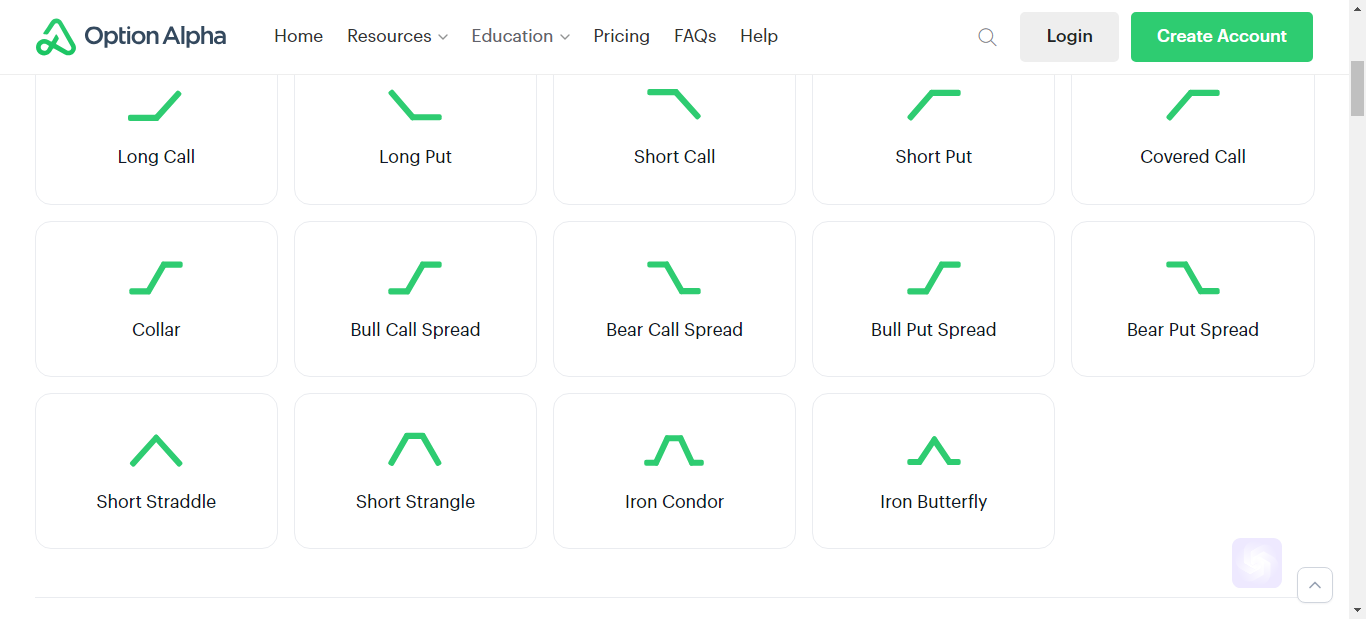Screen dimensions: 1366x619
Task: Click the Login button
Action: pos(1069,37)
